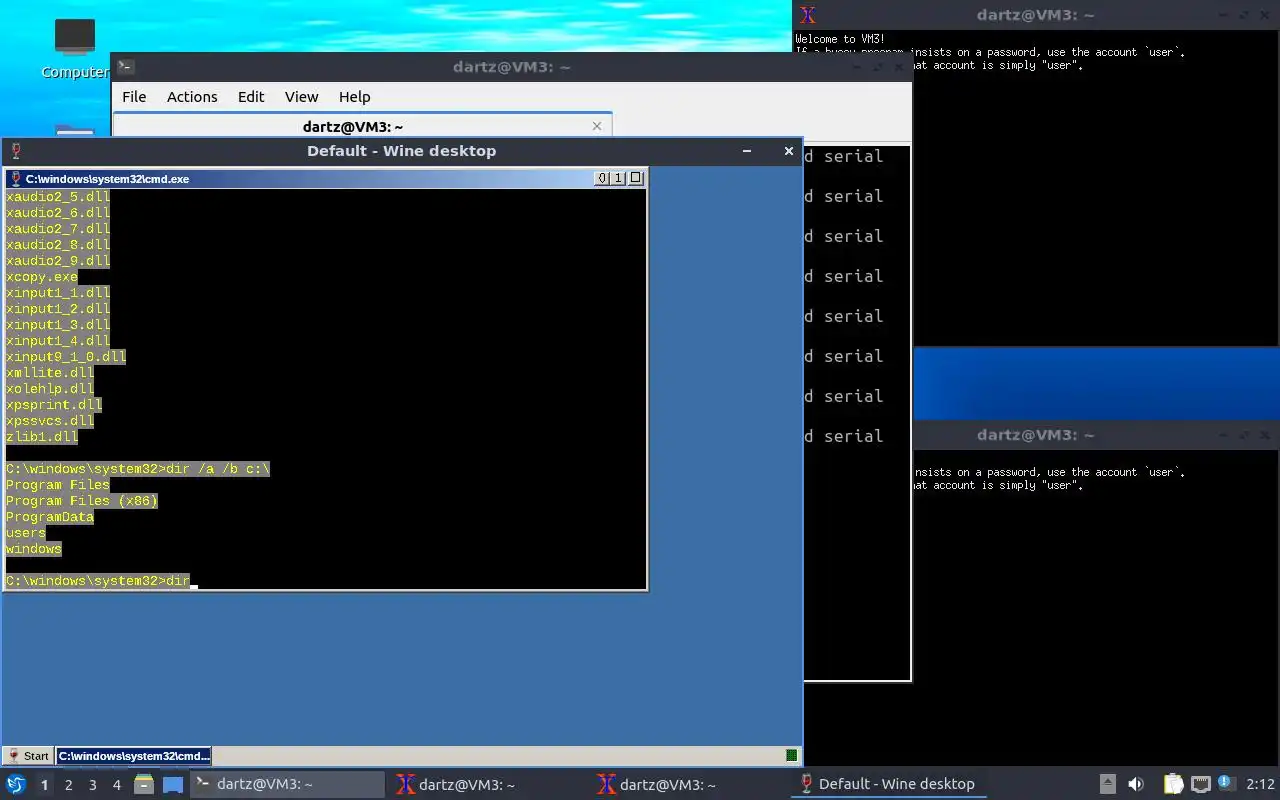Open the network tray icon
1280x800 pixels.
pos(1201,784)
